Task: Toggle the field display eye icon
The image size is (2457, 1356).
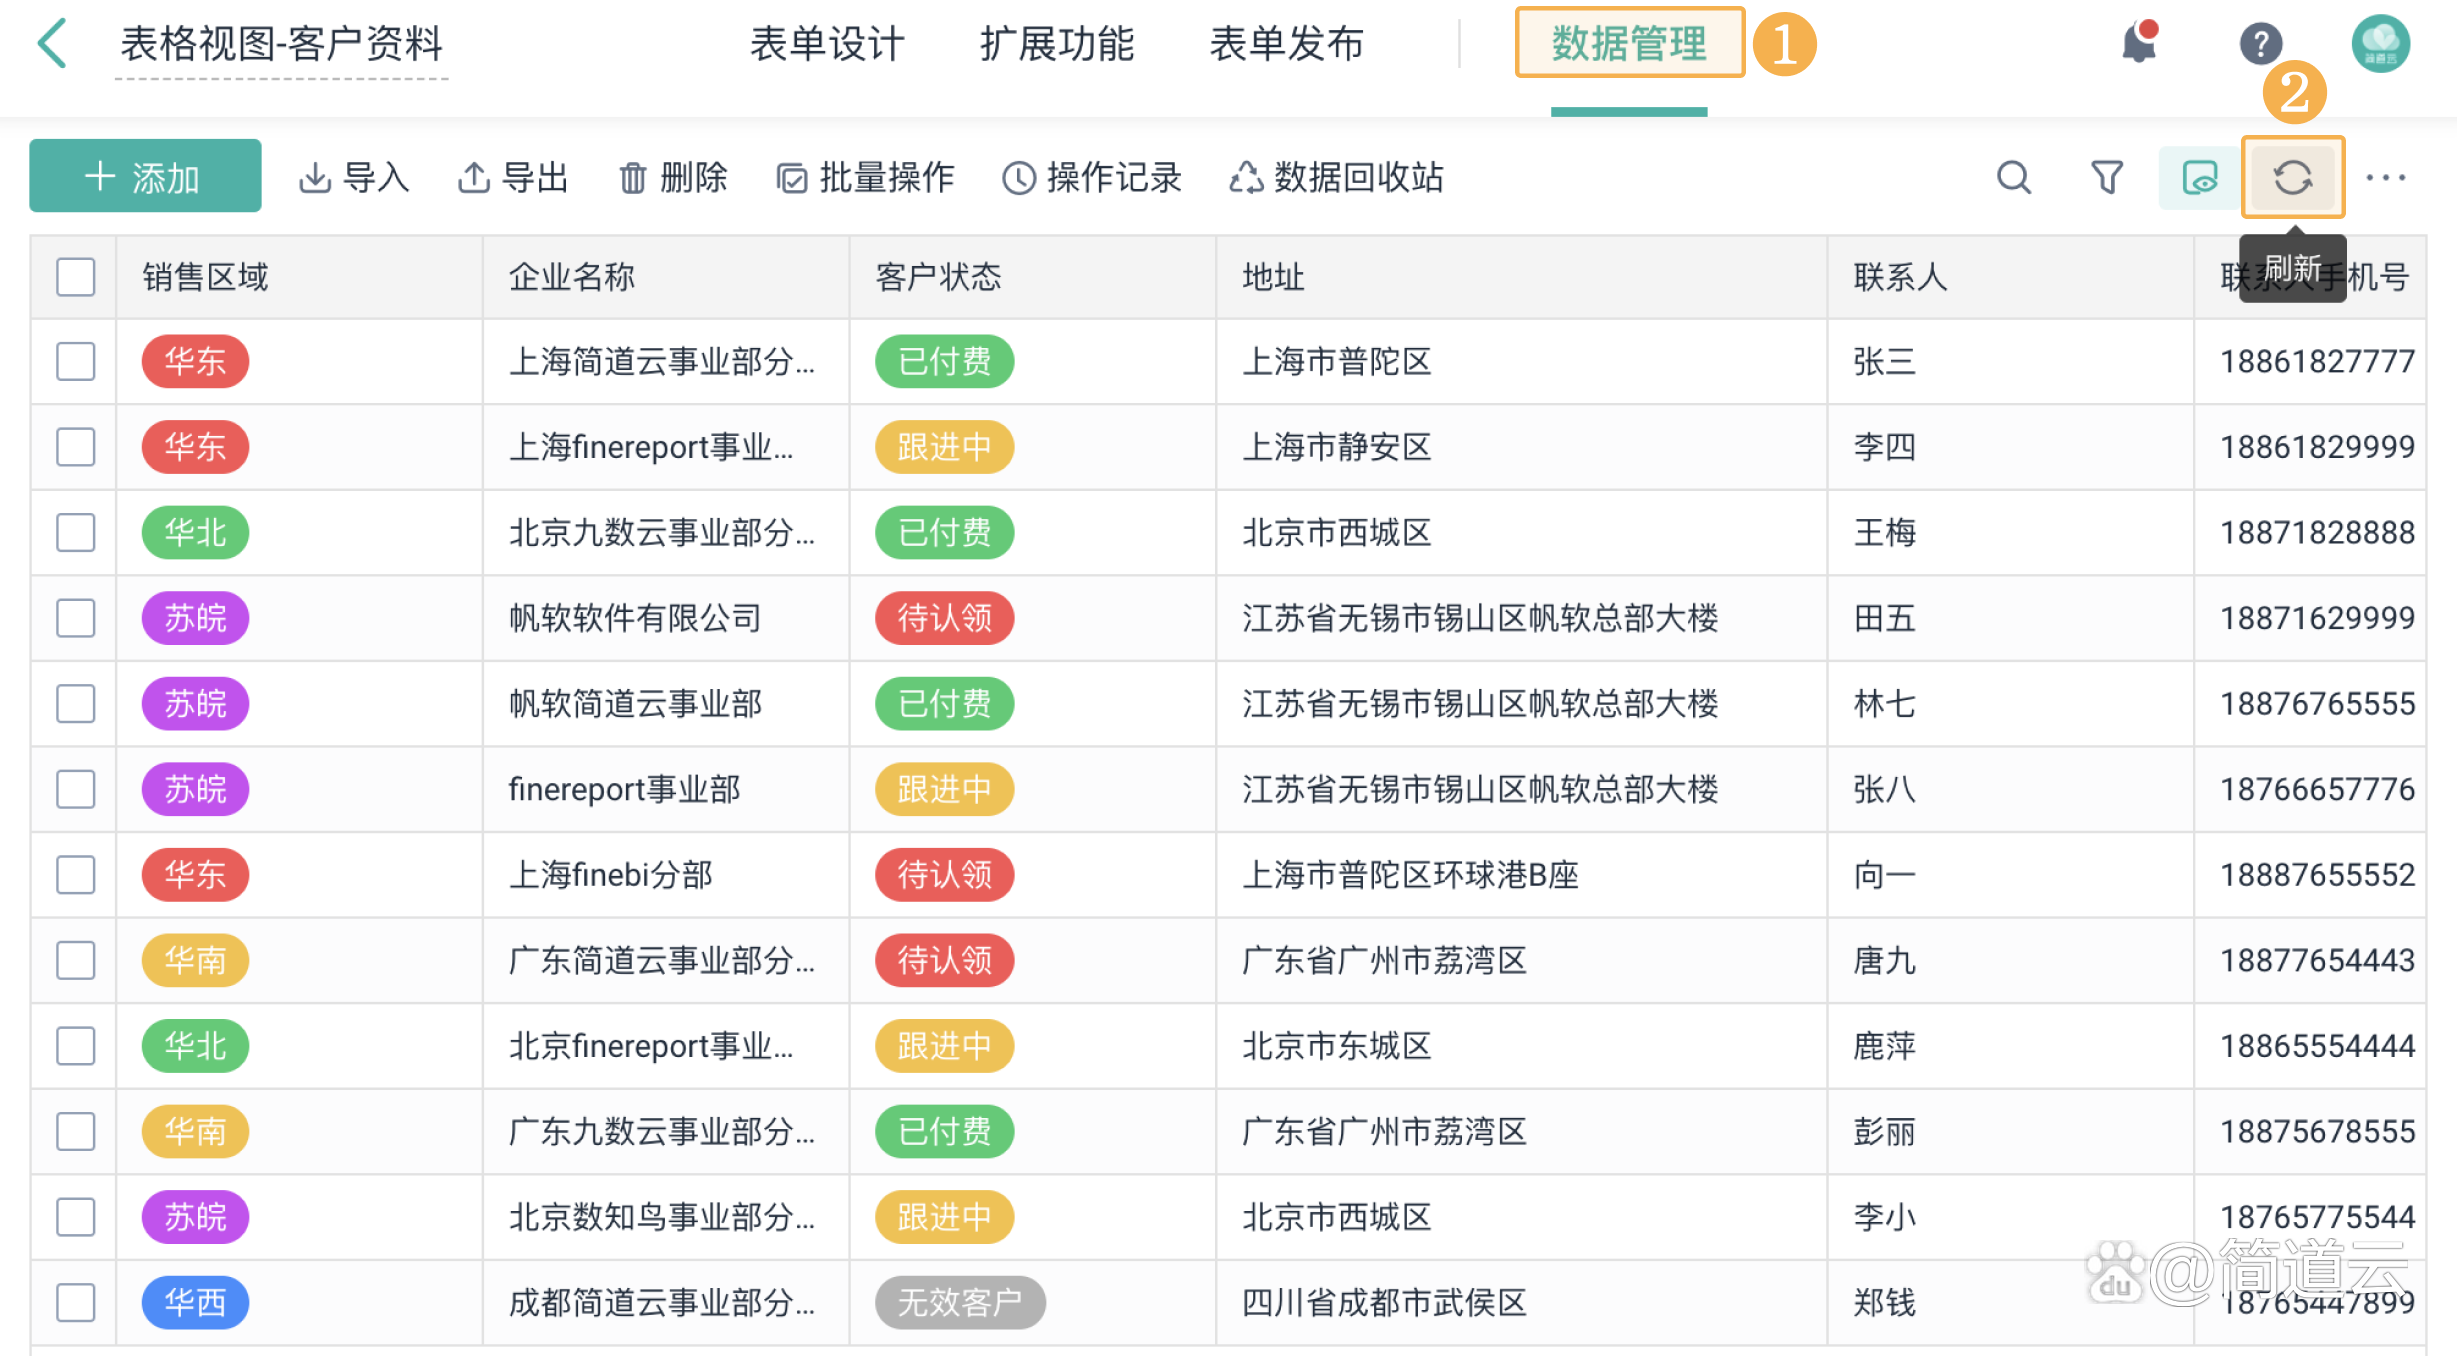Action: pyautogui.click(x=2200, y=178)
